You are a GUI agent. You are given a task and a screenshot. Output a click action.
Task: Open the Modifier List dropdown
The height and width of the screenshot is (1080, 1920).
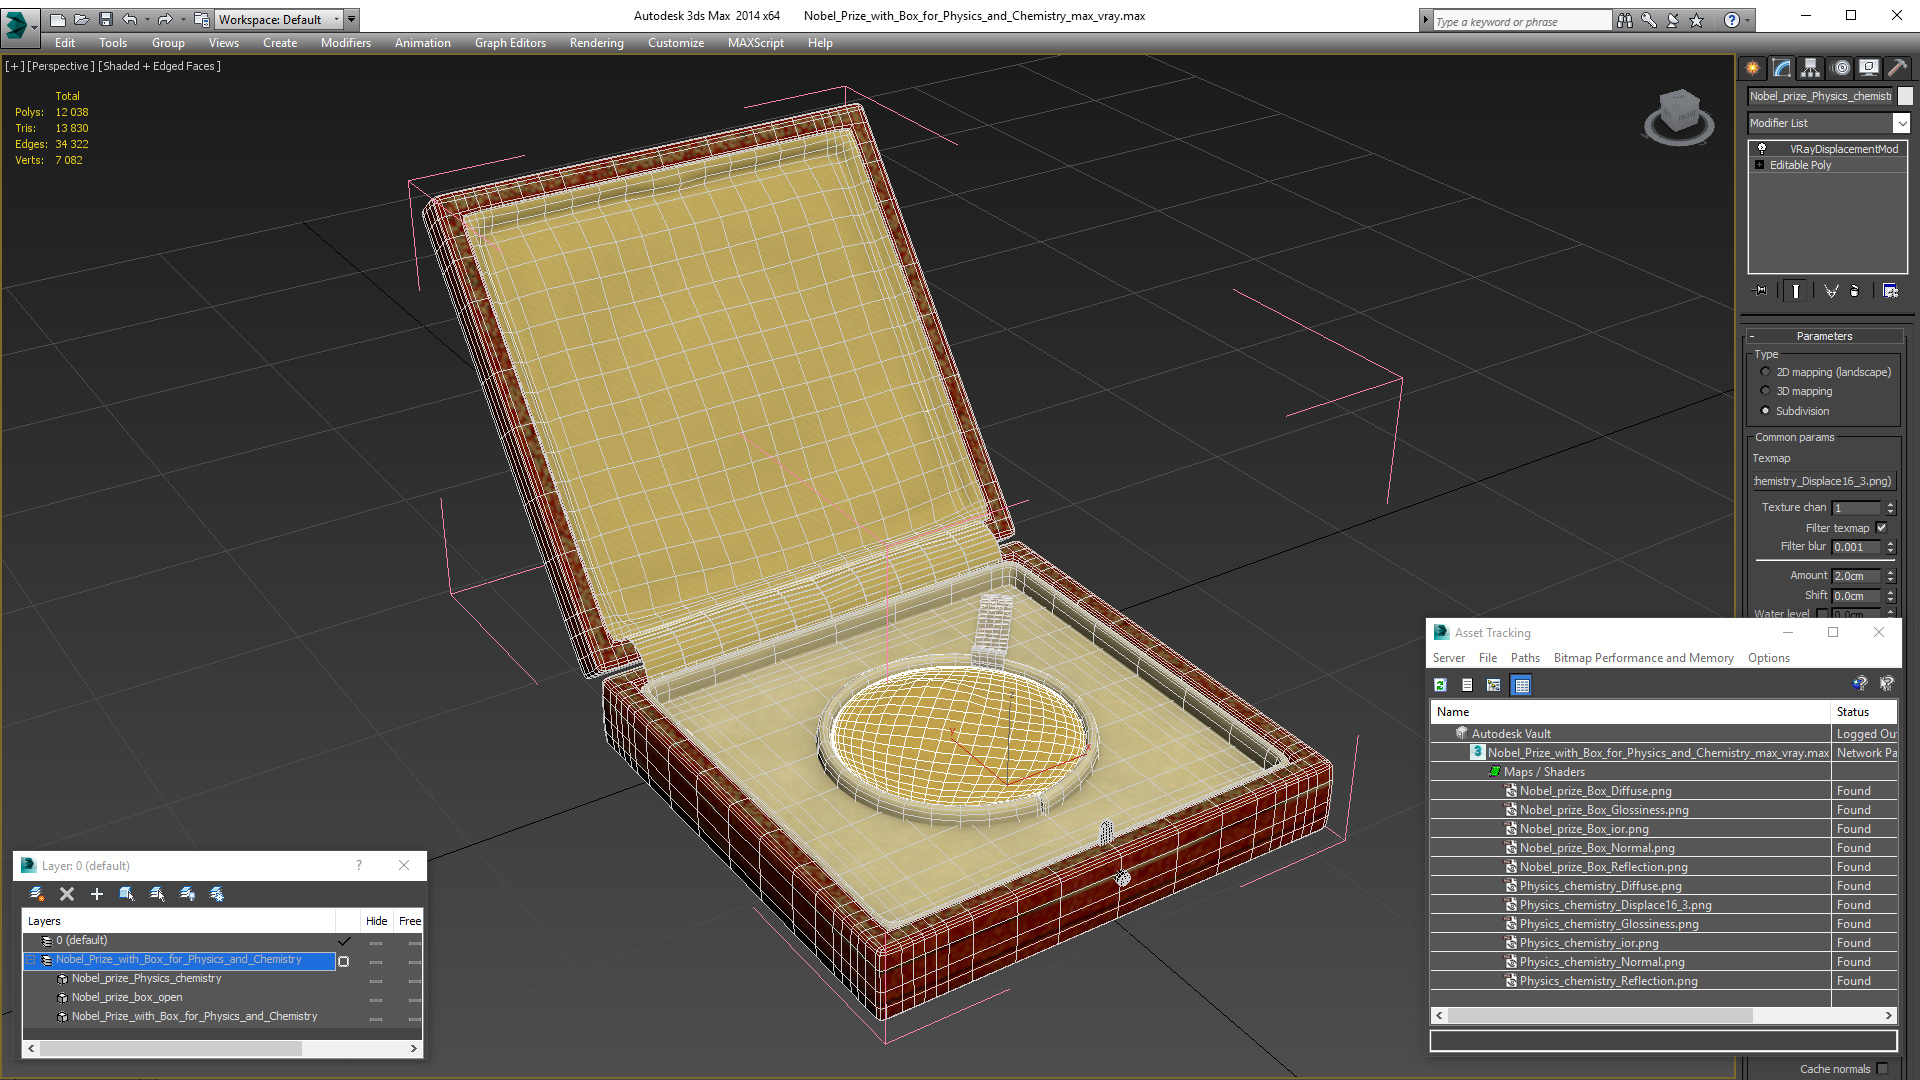1901,123
